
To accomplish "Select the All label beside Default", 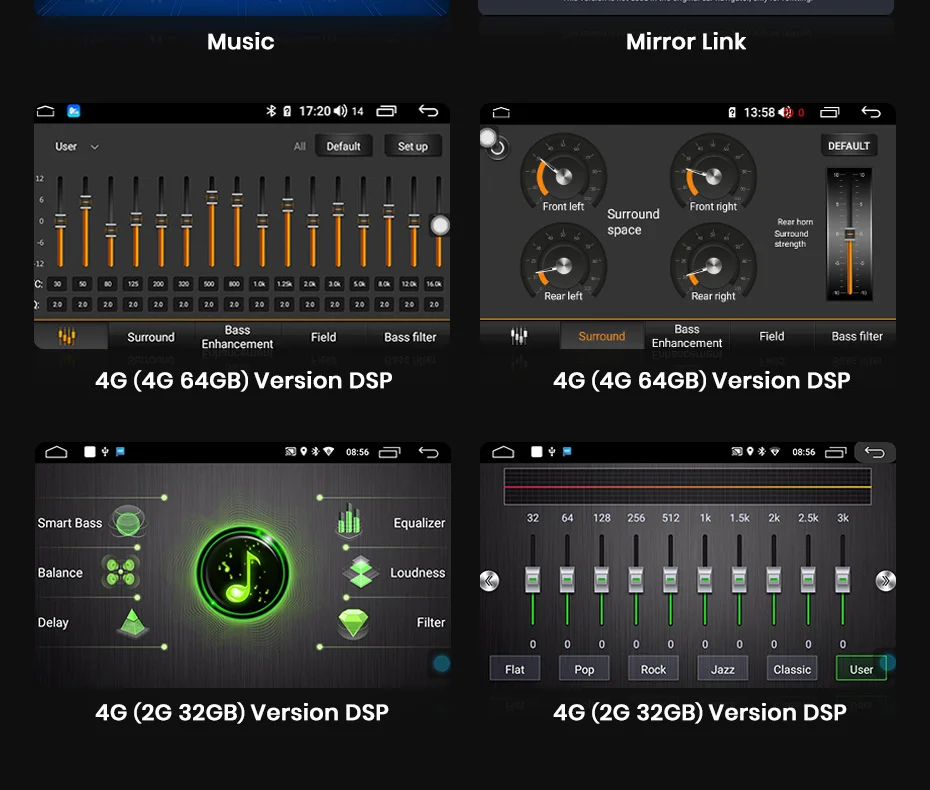I will coord(300,146).
